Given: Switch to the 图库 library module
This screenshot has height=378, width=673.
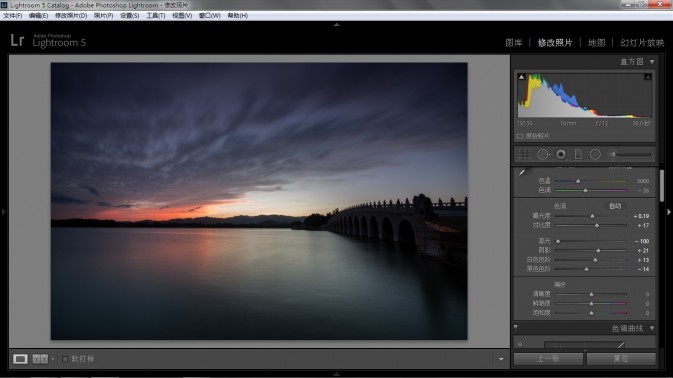Looking at the screenshot, I should 514,42.
